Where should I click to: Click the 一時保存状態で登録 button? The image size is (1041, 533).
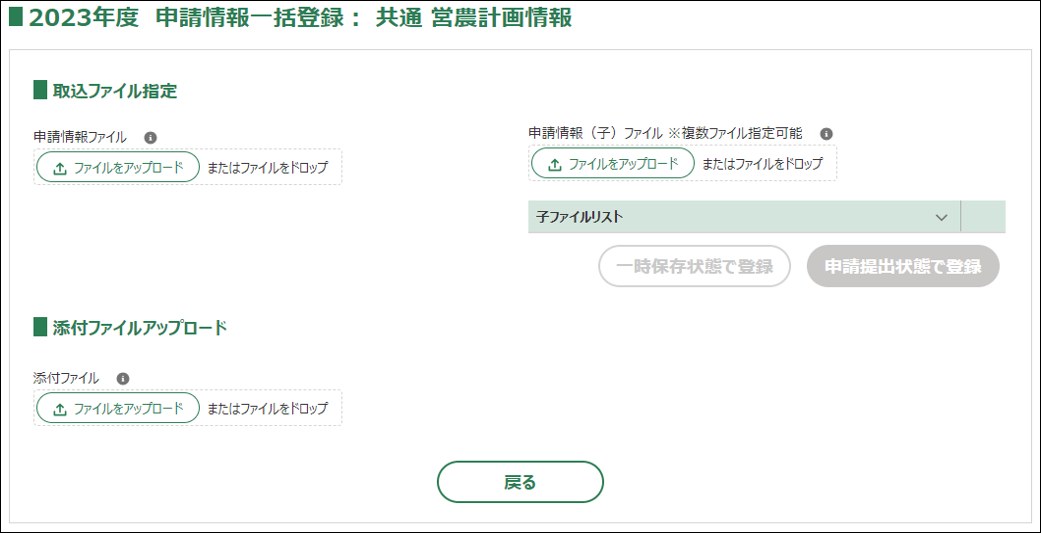tap(694, 266)
